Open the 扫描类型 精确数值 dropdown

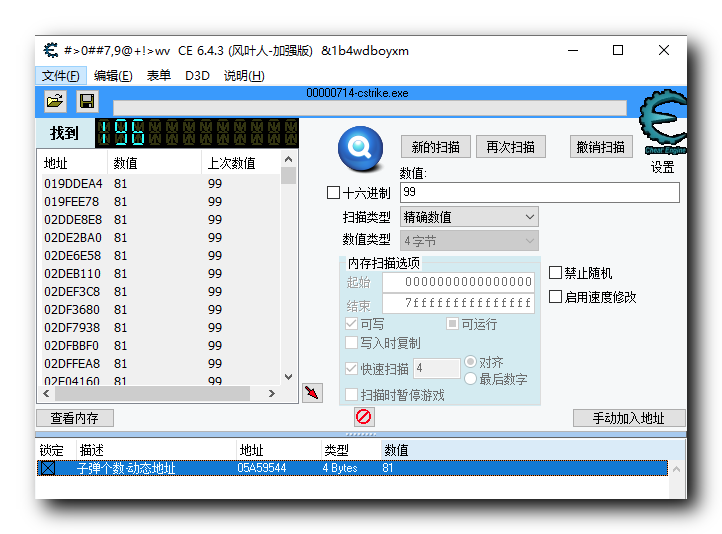pos(469,217)
